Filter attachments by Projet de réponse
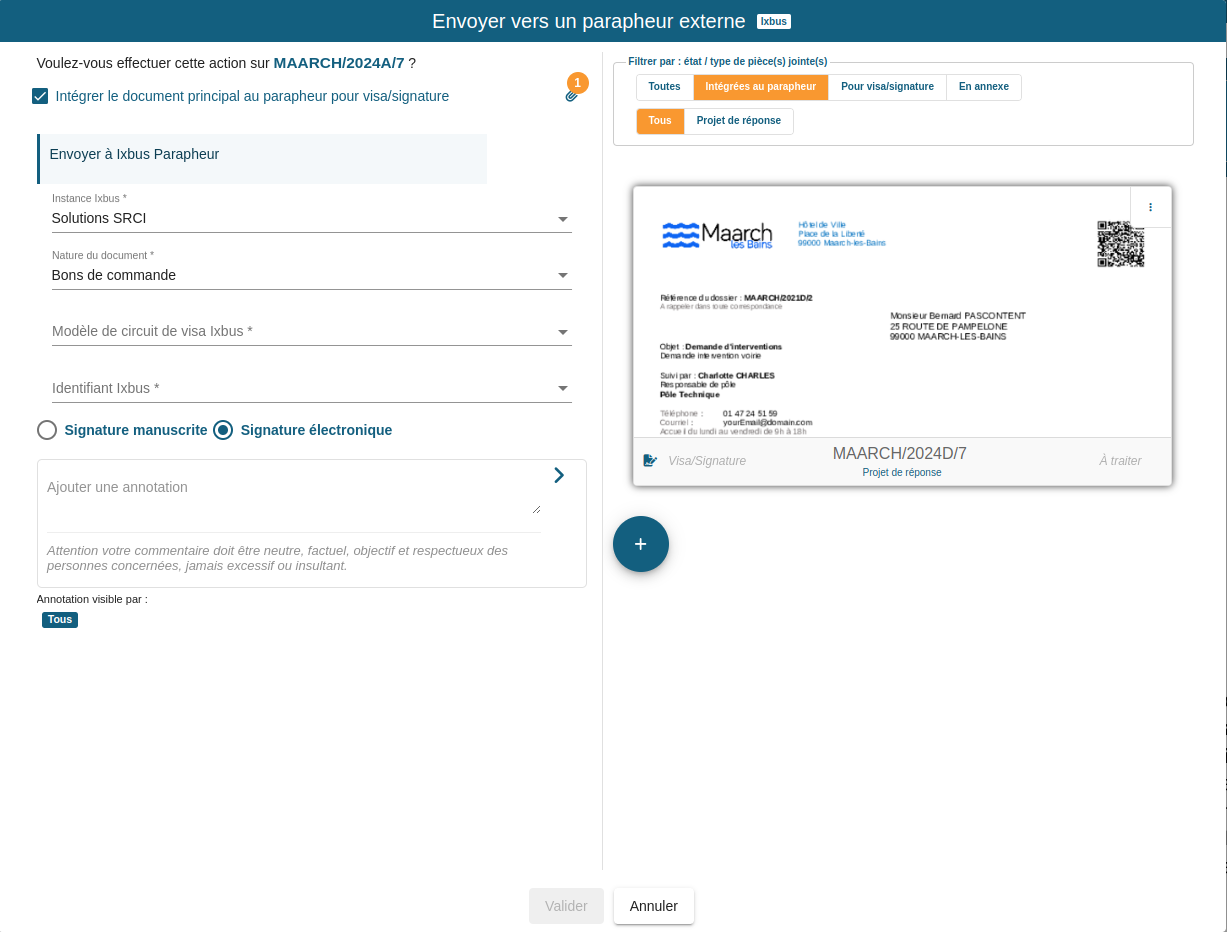 [738, 121]
